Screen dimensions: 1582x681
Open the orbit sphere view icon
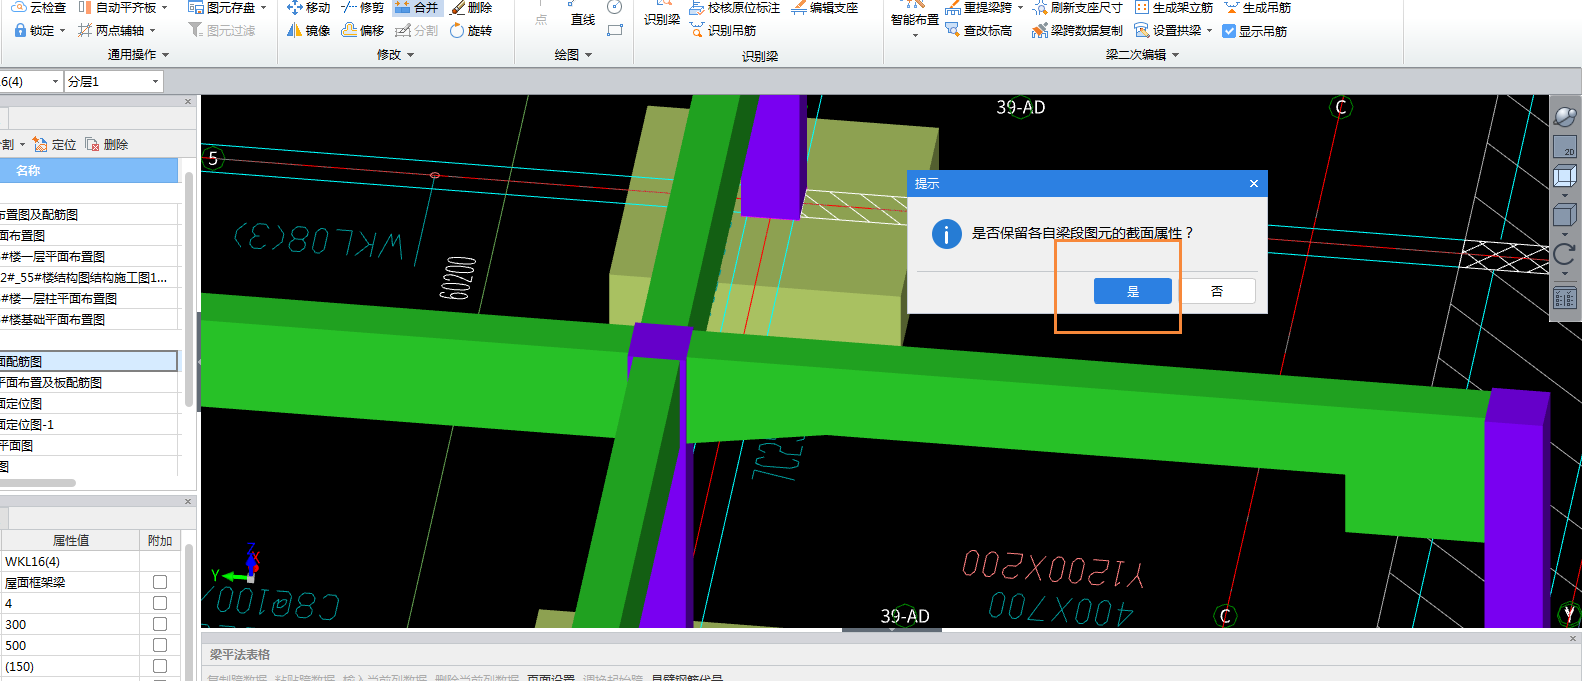pos(1564,116)
